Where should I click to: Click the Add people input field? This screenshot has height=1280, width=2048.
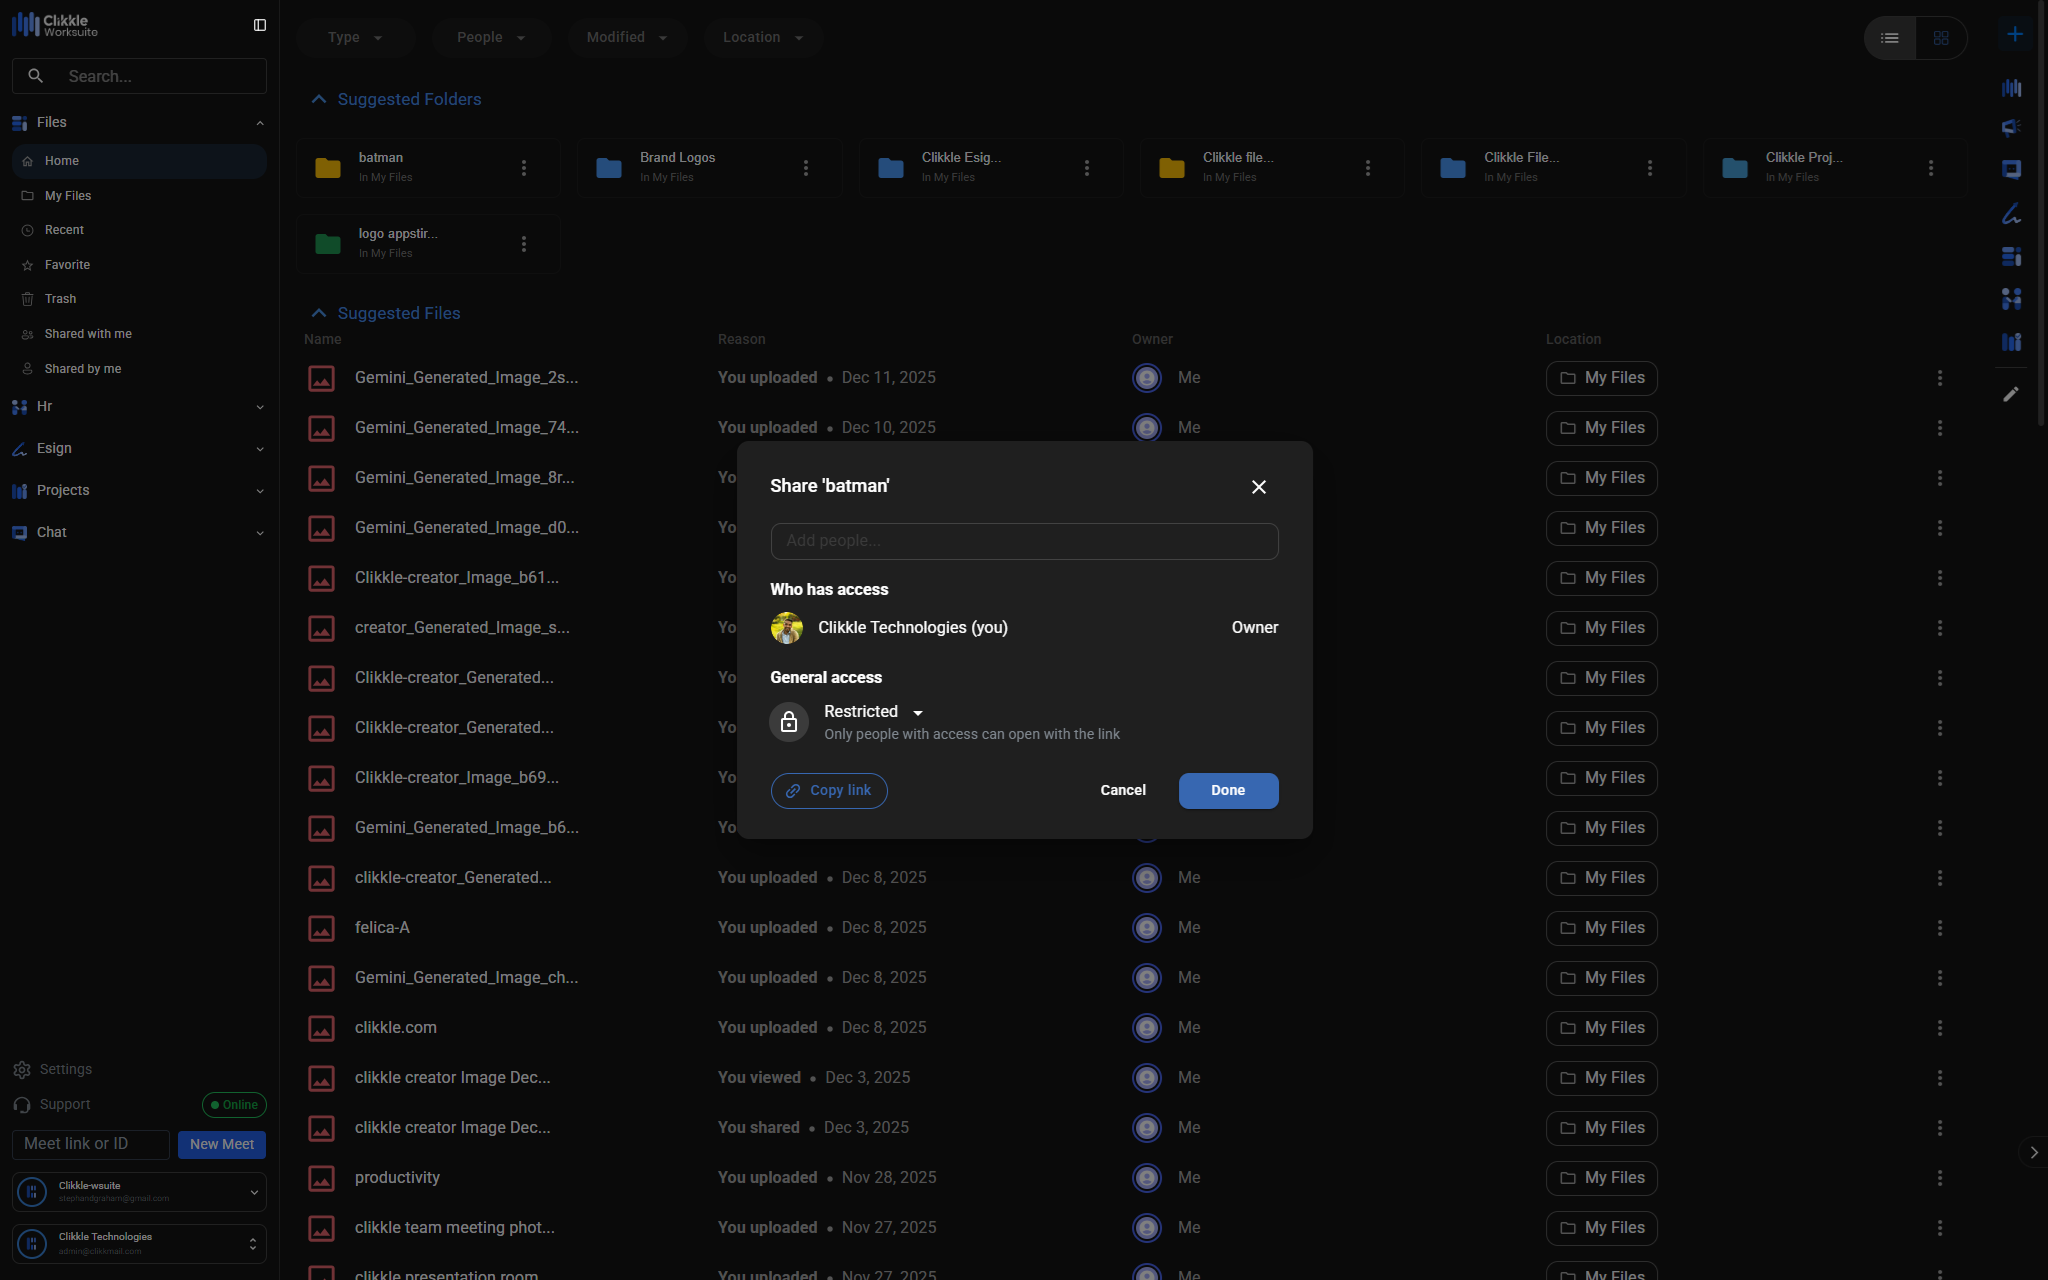tap(1024, 541)
